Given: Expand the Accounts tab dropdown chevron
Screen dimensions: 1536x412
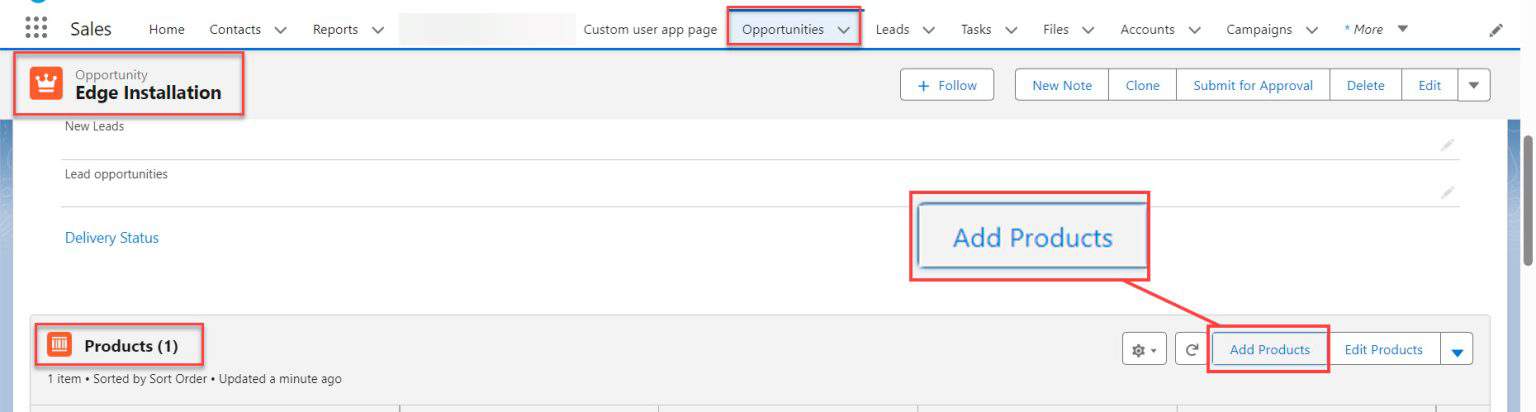Looking at the screenshot, I should (x=1194, y=30).
